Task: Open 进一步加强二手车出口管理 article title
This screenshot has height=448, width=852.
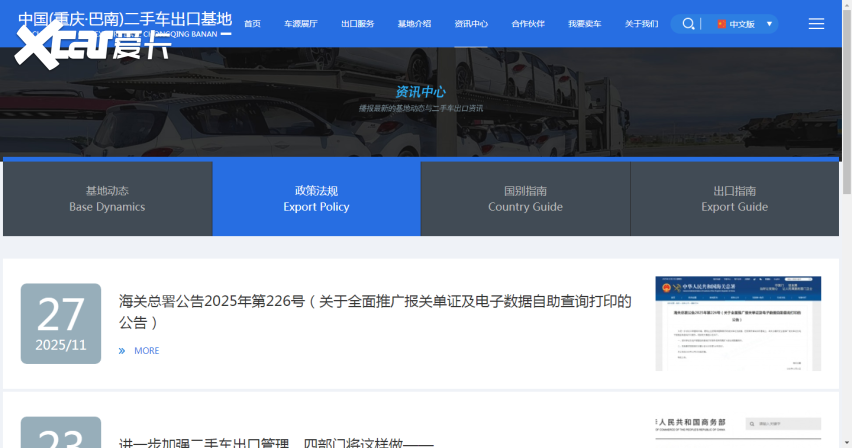Action: (x=276, y=443)
